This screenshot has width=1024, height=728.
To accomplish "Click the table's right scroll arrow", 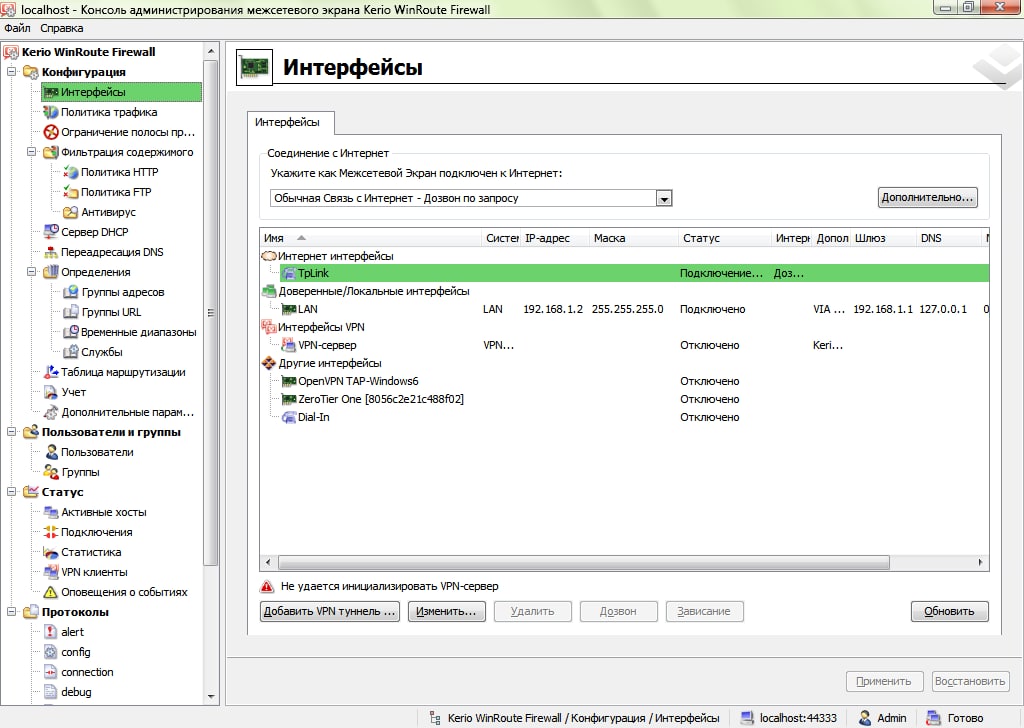I will (980, 563).
